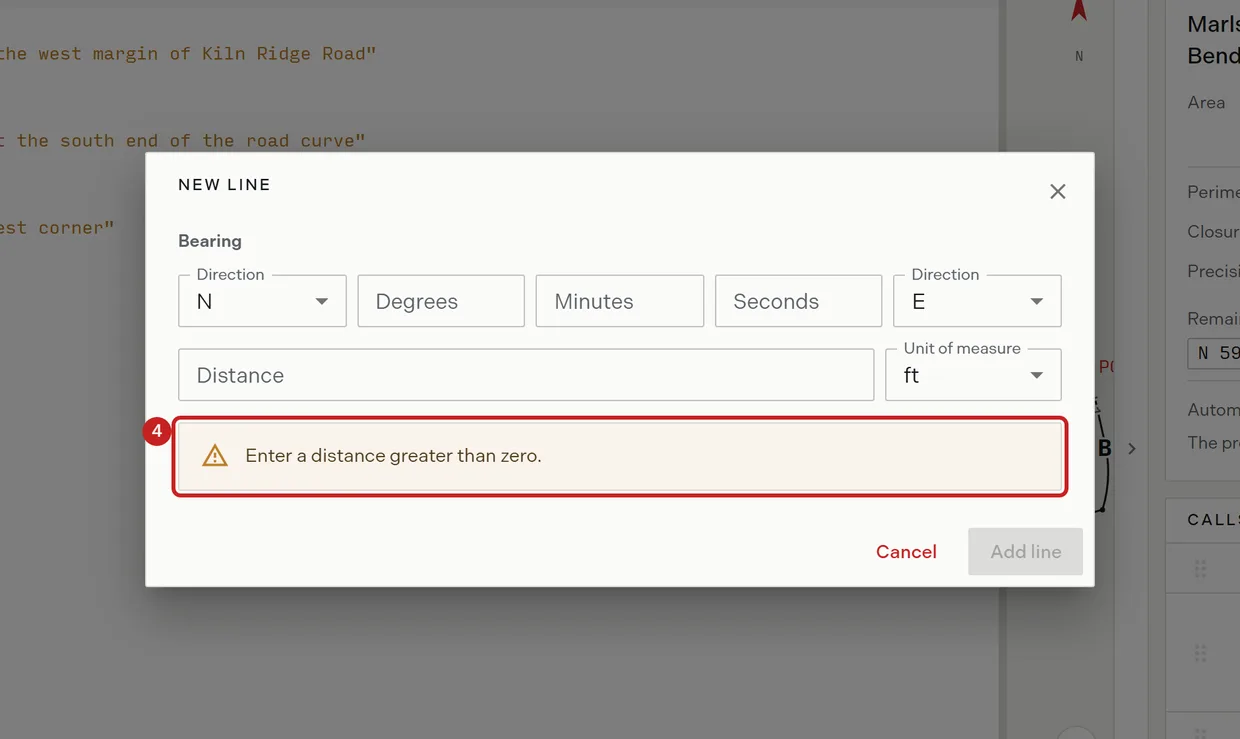Click the Seconds input field
This screenshot has width=1240, height=739.
798,301
